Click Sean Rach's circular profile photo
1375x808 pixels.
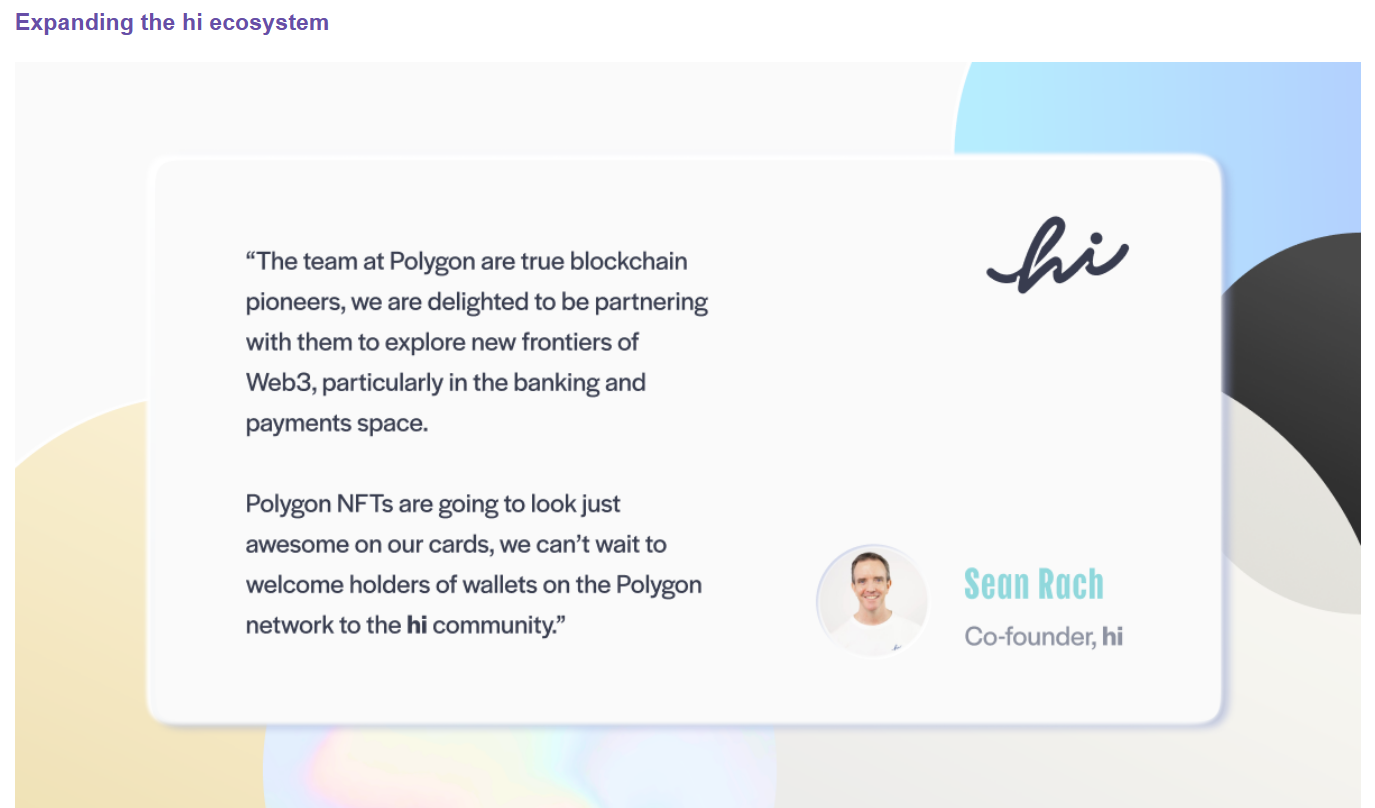[873, 601]
